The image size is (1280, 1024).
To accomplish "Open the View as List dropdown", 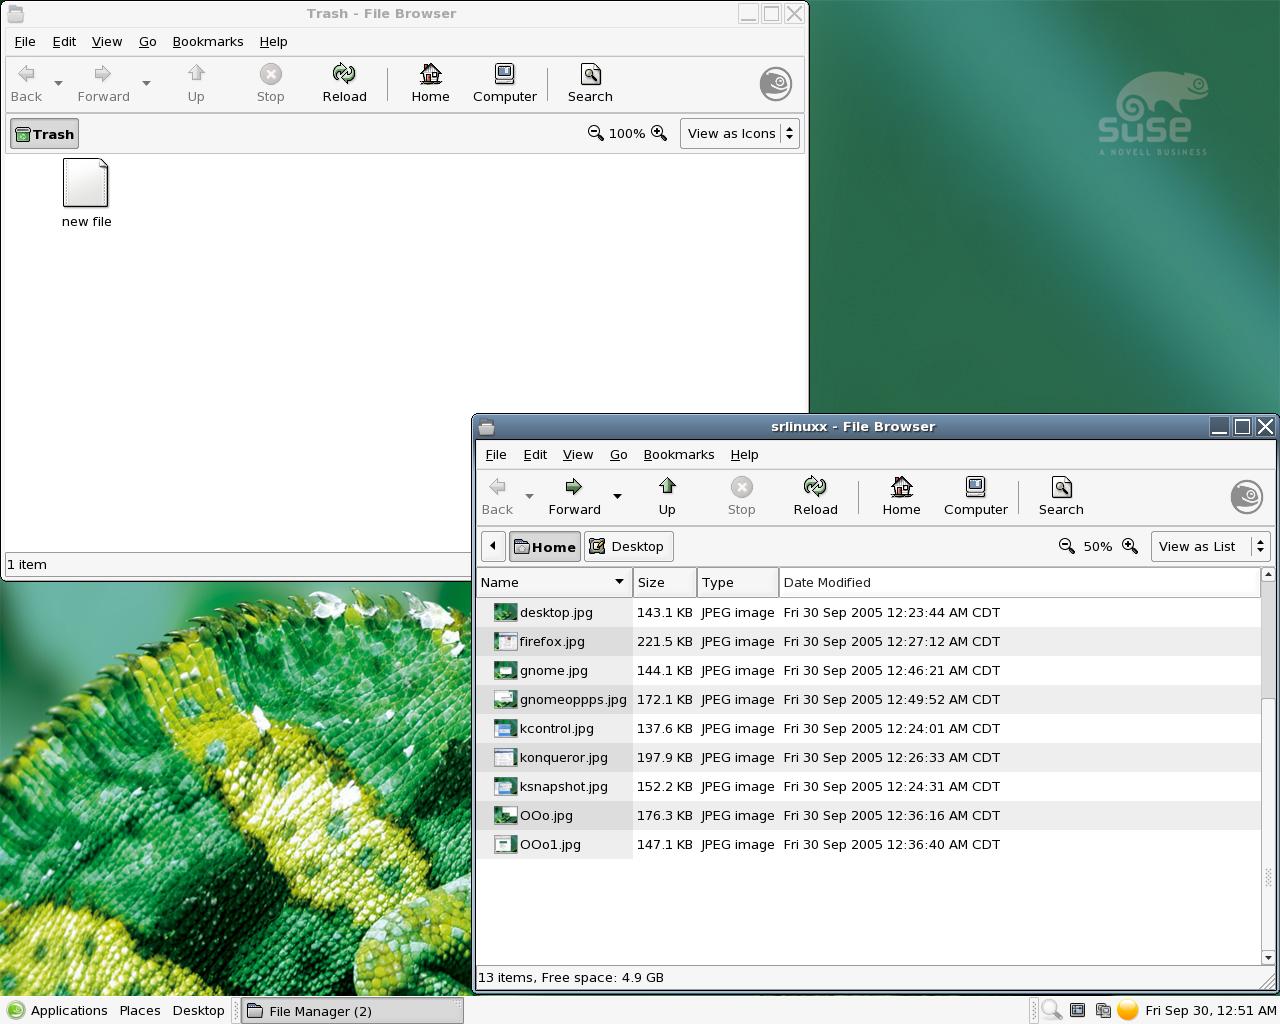I will pyautogui.click(x=1210, y=546).
